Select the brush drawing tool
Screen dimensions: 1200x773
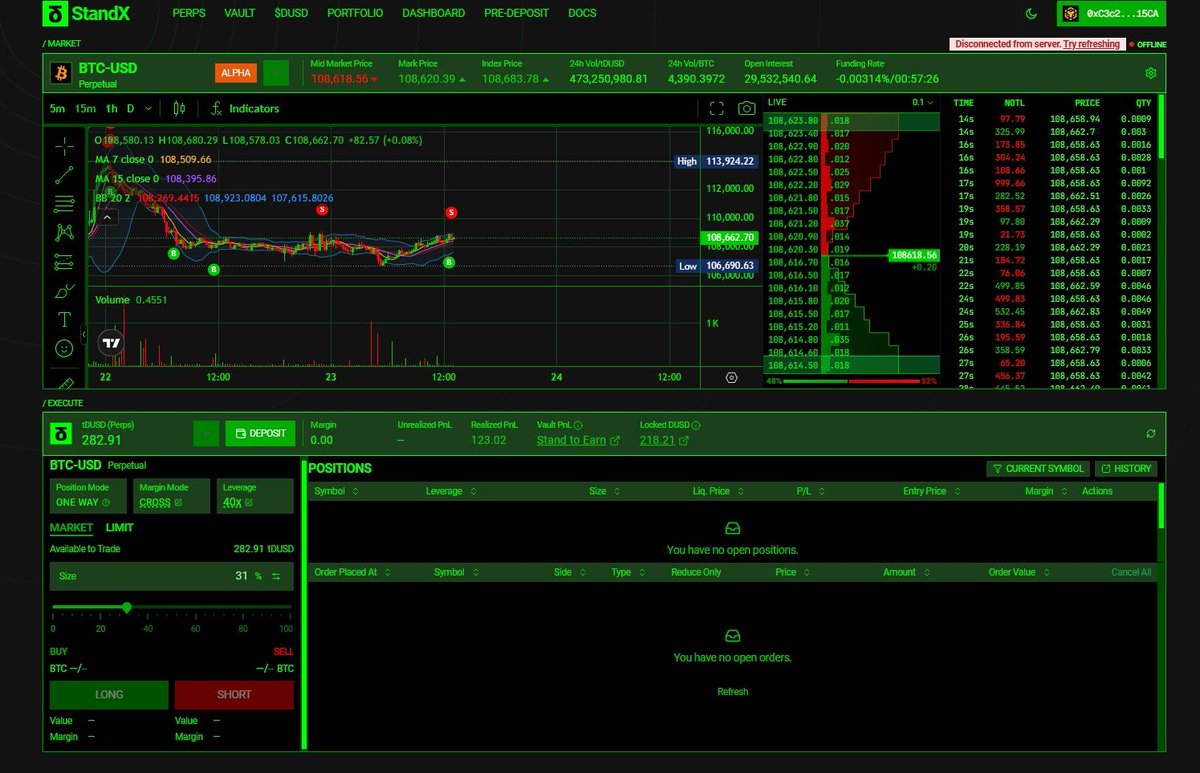click(65, 291)
